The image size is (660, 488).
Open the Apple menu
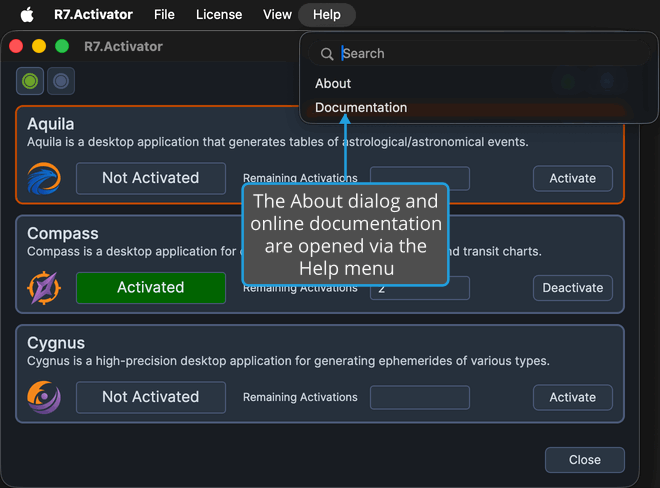pos(27,15)
